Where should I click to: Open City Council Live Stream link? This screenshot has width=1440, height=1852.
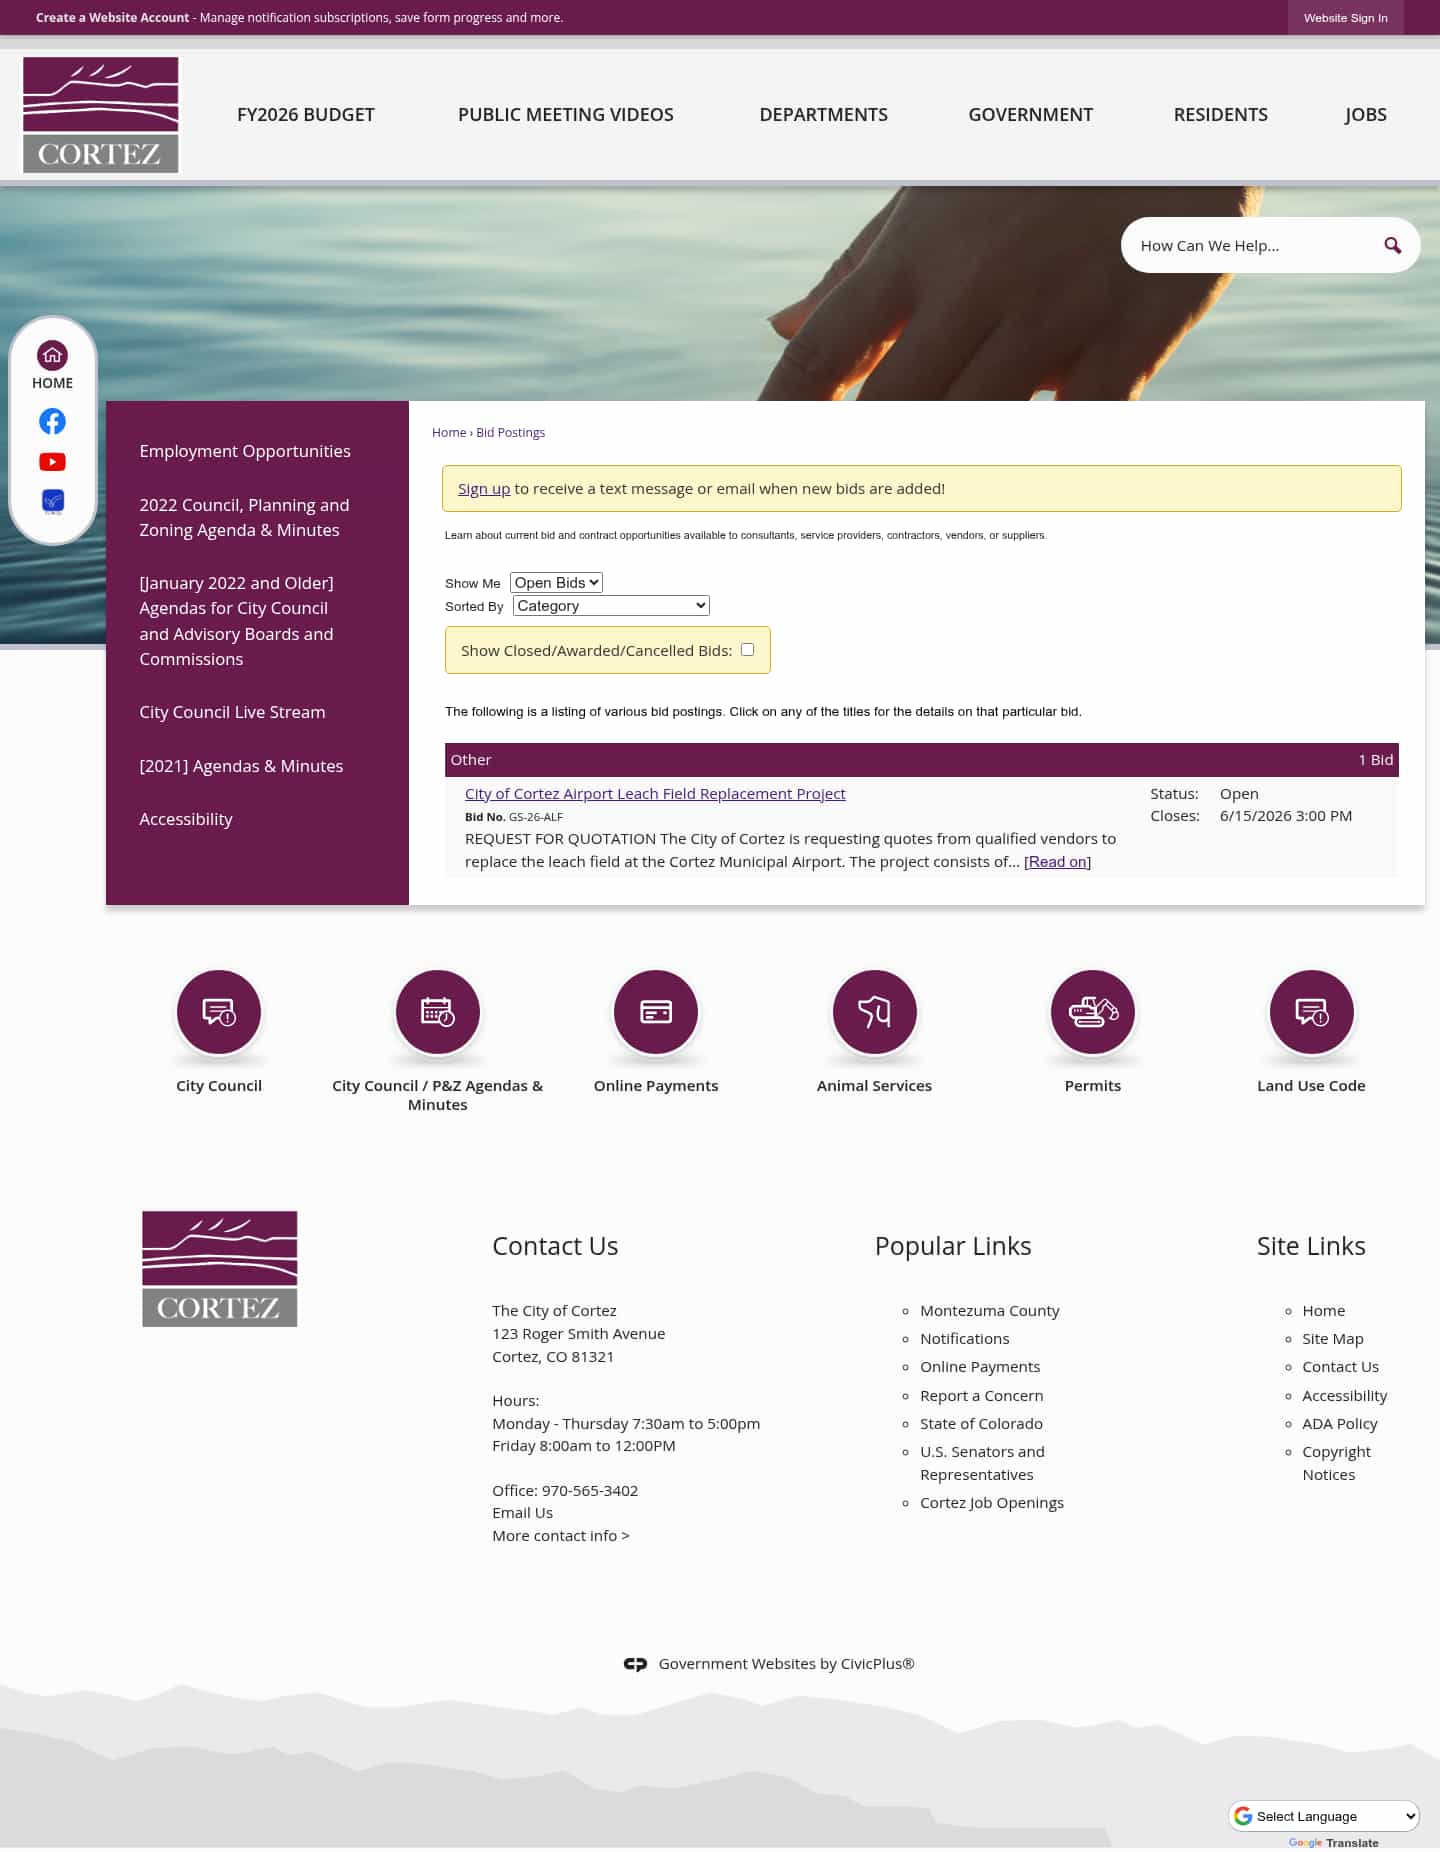click(232, 712)
